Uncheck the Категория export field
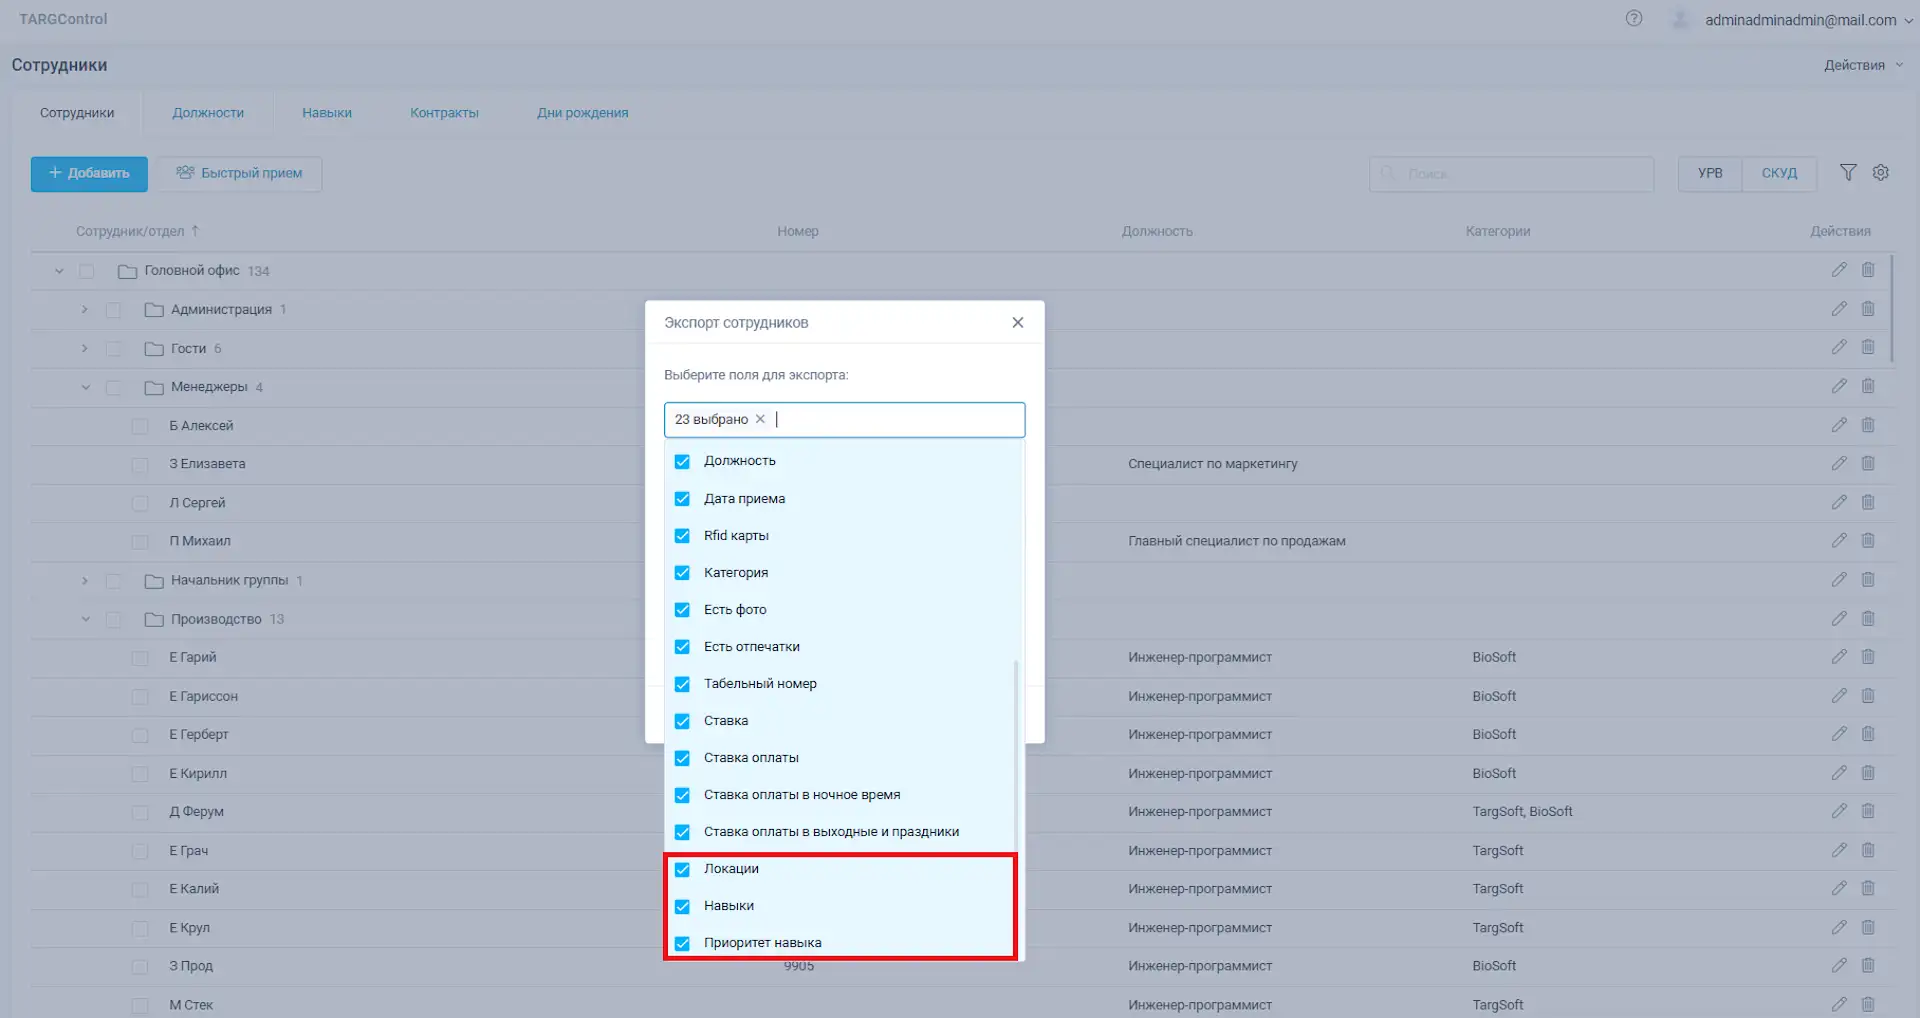The height and width of the screenshot is (1018, 1920). coord(682,572)
